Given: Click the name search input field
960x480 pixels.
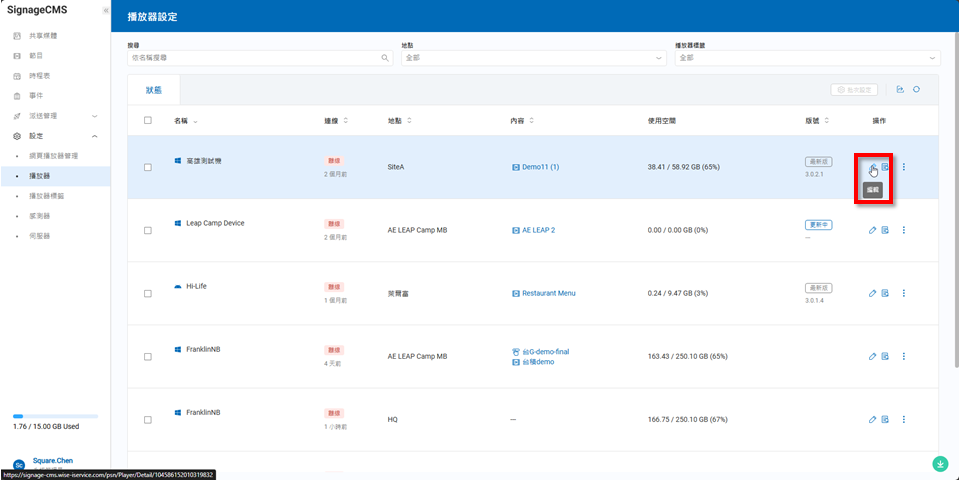Looking at the screenshot, I should pos(253,58).
